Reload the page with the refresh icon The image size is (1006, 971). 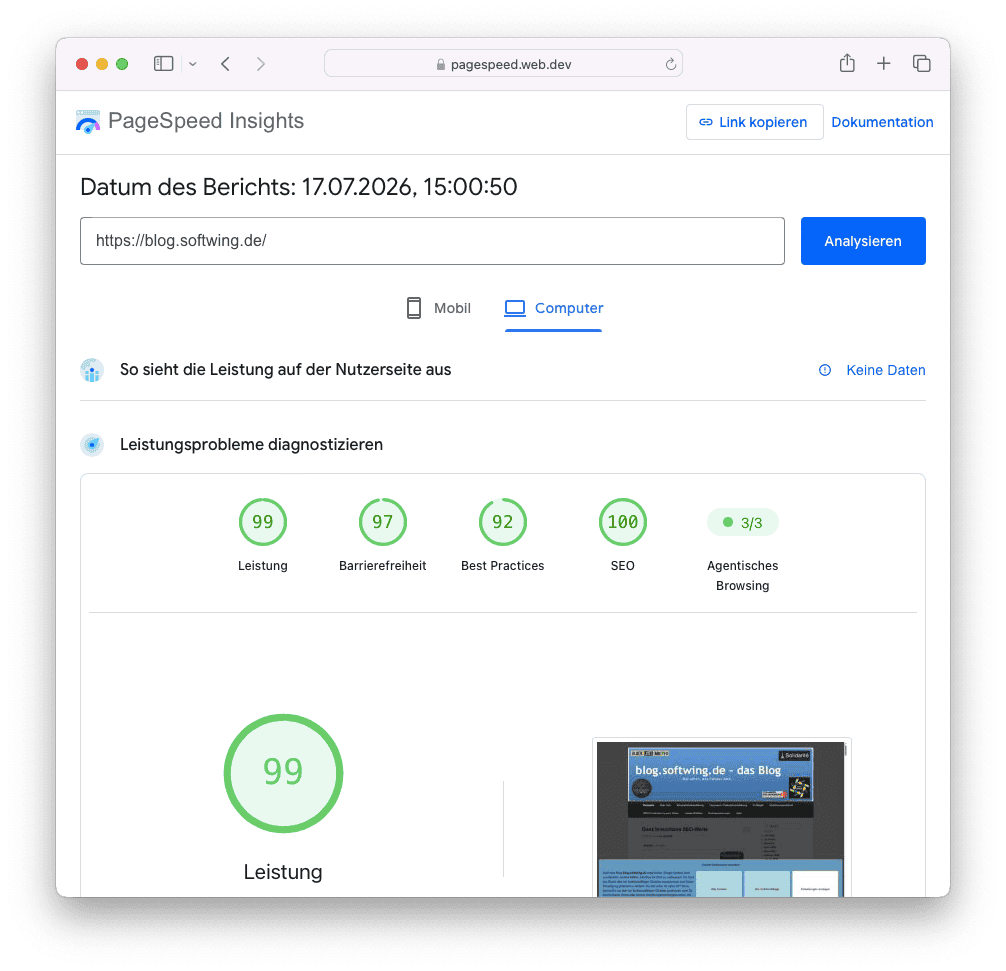[670, 64]
